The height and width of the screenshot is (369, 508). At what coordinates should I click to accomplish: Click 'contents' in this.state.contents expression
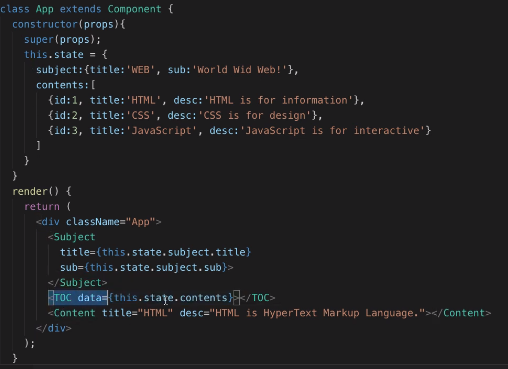tap(203, 298)
